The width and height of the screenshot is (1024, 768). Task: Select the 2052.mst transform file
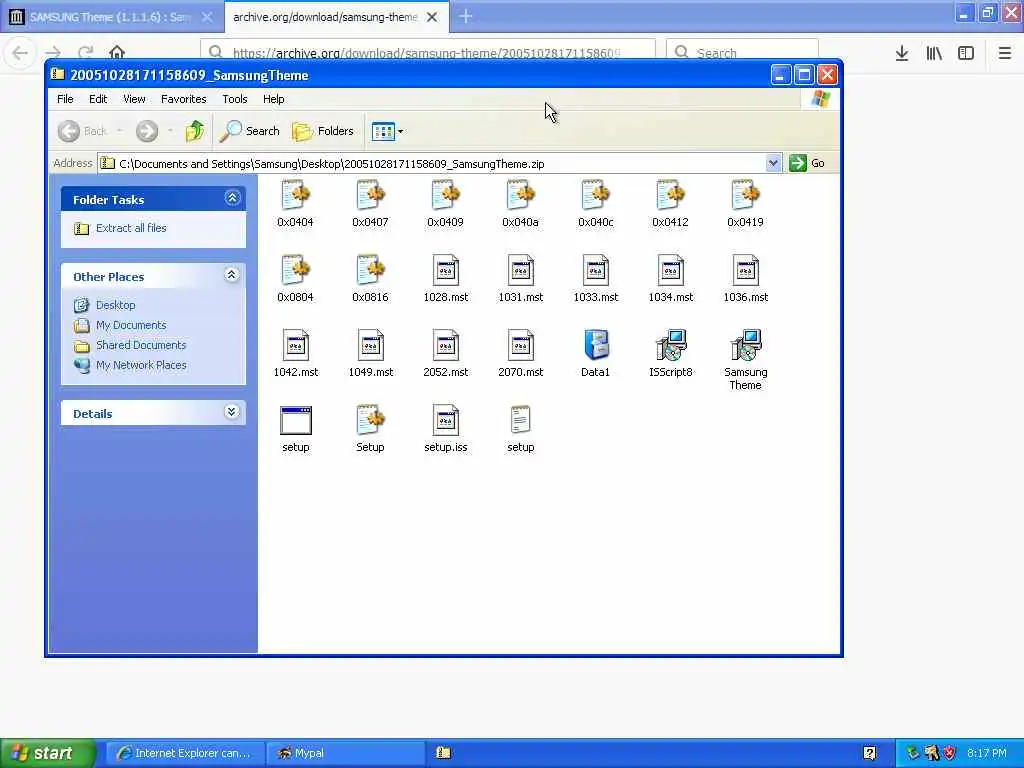click(445, 345)
